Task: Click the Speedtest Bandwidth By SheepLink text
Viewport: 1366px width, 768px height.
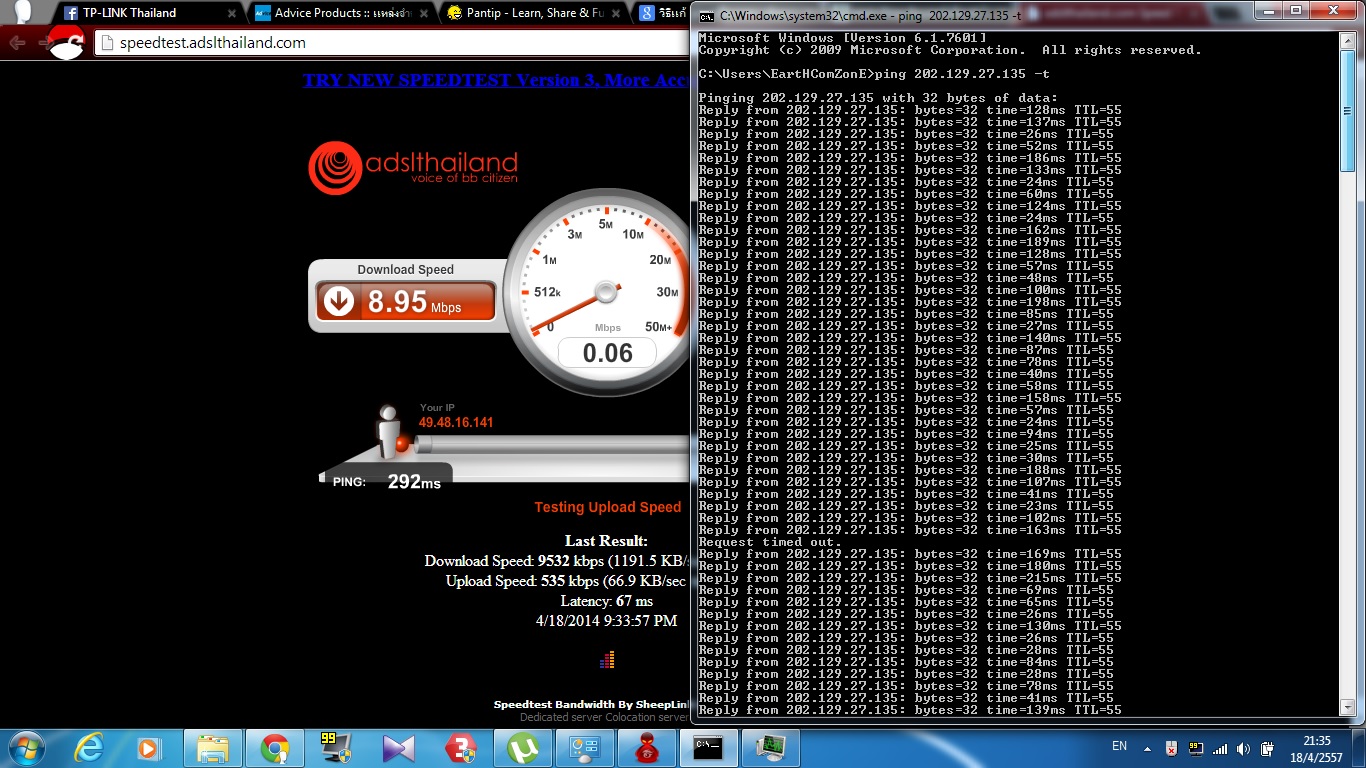Action: coord(591,704)
